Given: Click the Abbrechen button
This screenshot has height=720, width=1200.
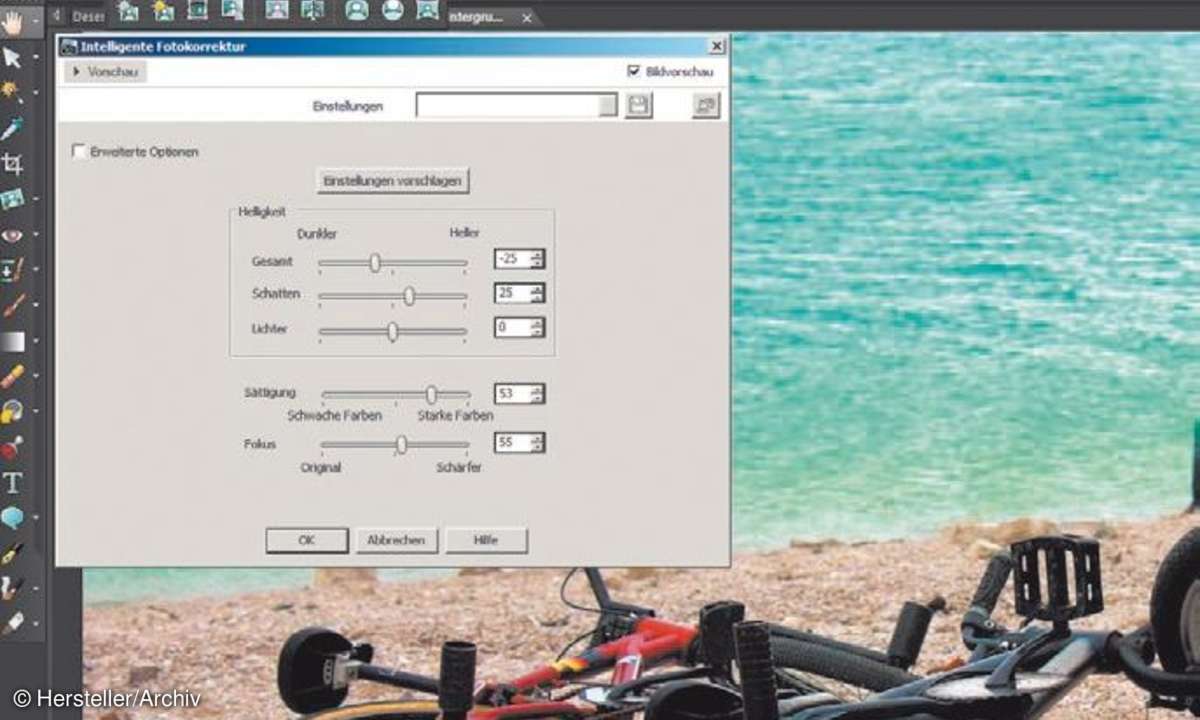Looking at the screenshot, I should pyautogui.click(x=396, y=540).
